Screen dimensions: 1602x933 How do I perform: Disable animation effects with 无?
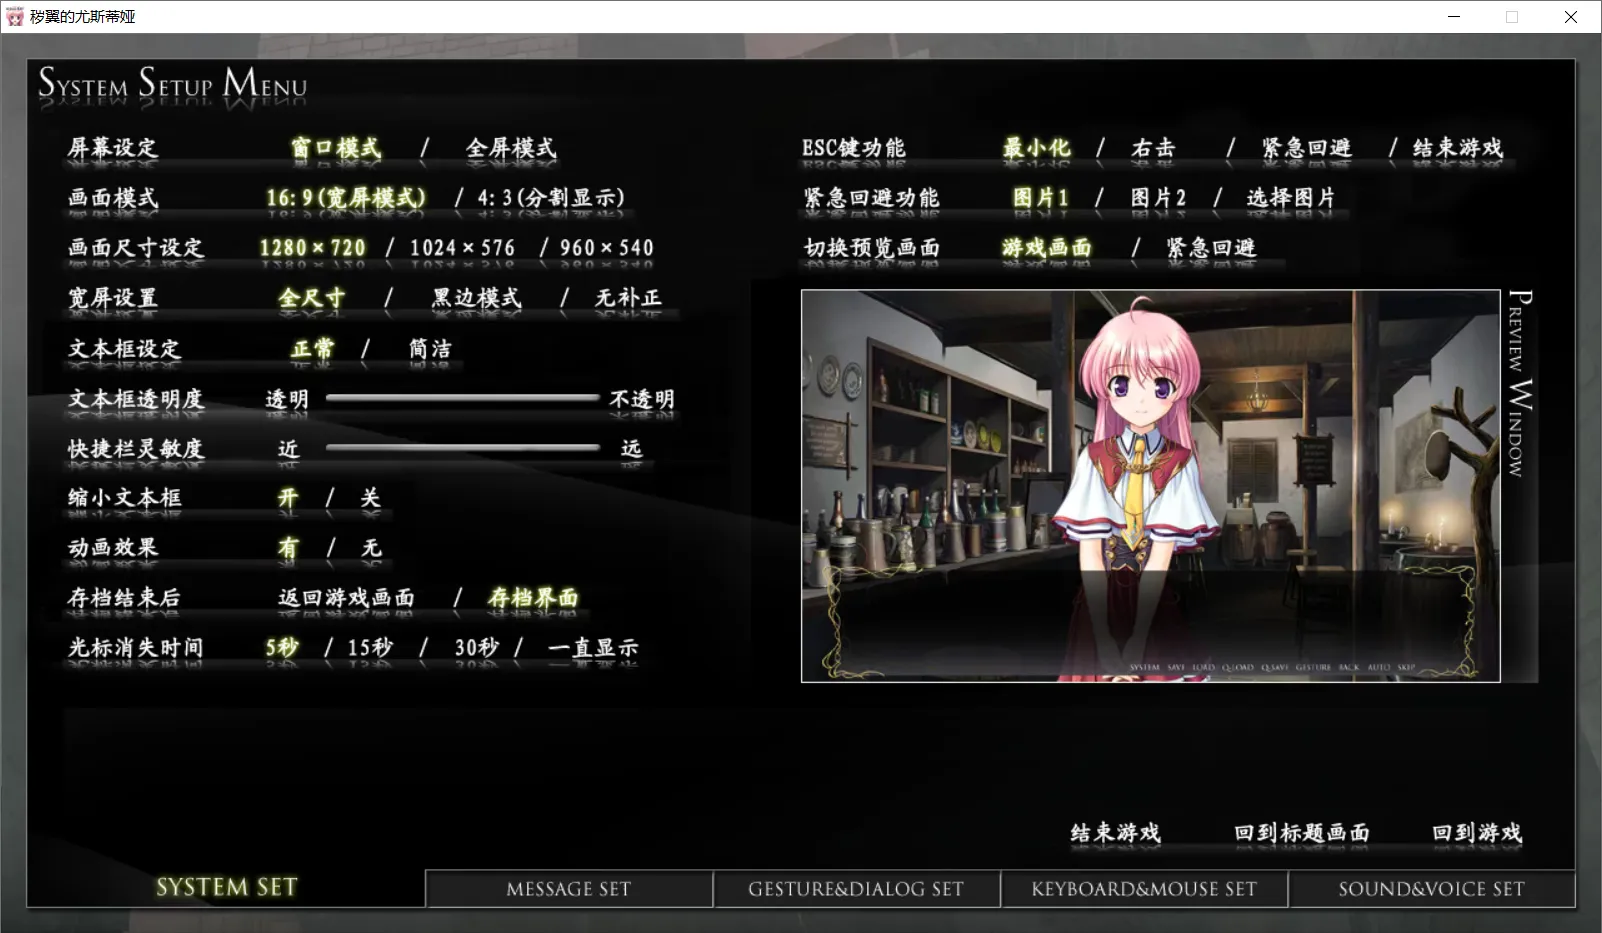pyautogui.click(x=371, y=548)
